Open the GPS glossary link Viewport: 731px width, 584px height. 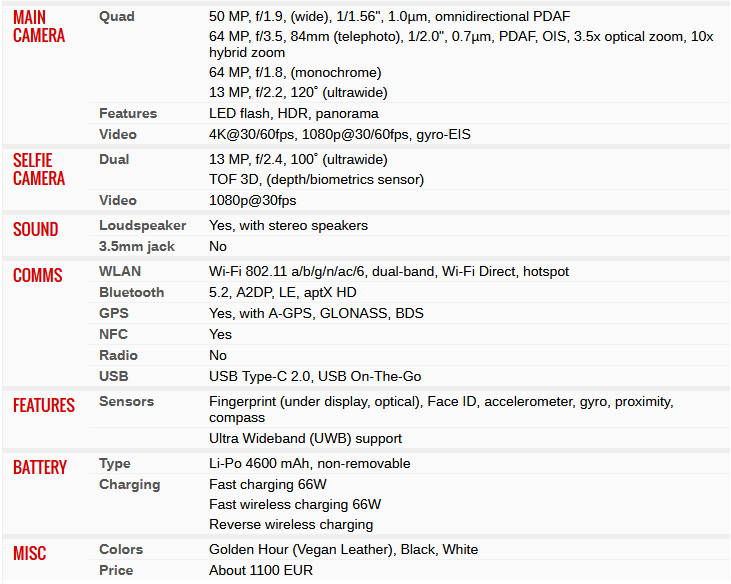(x=113, y=314)
